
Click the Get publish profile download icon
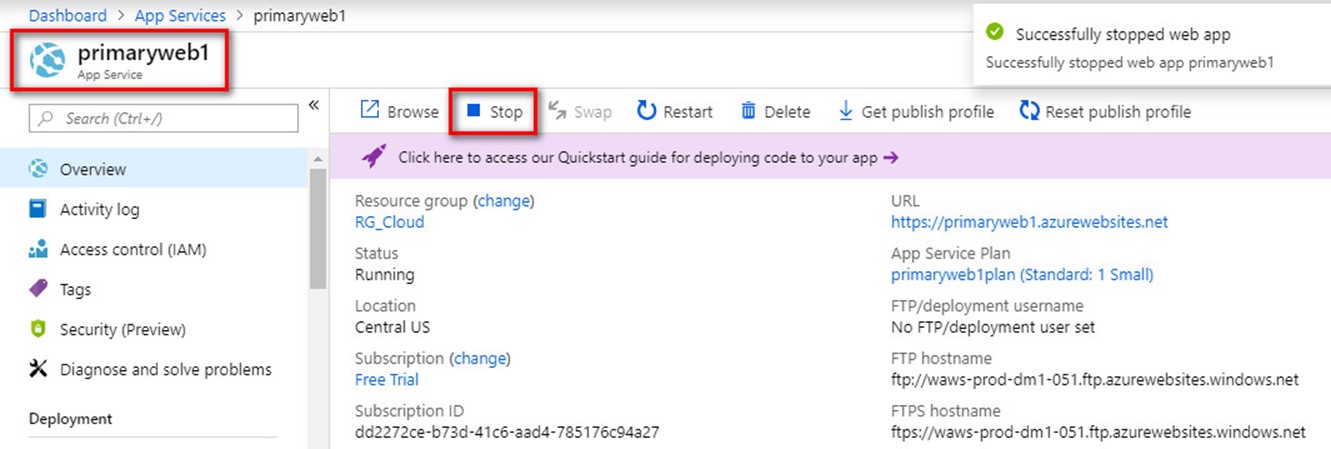(845, 111)
